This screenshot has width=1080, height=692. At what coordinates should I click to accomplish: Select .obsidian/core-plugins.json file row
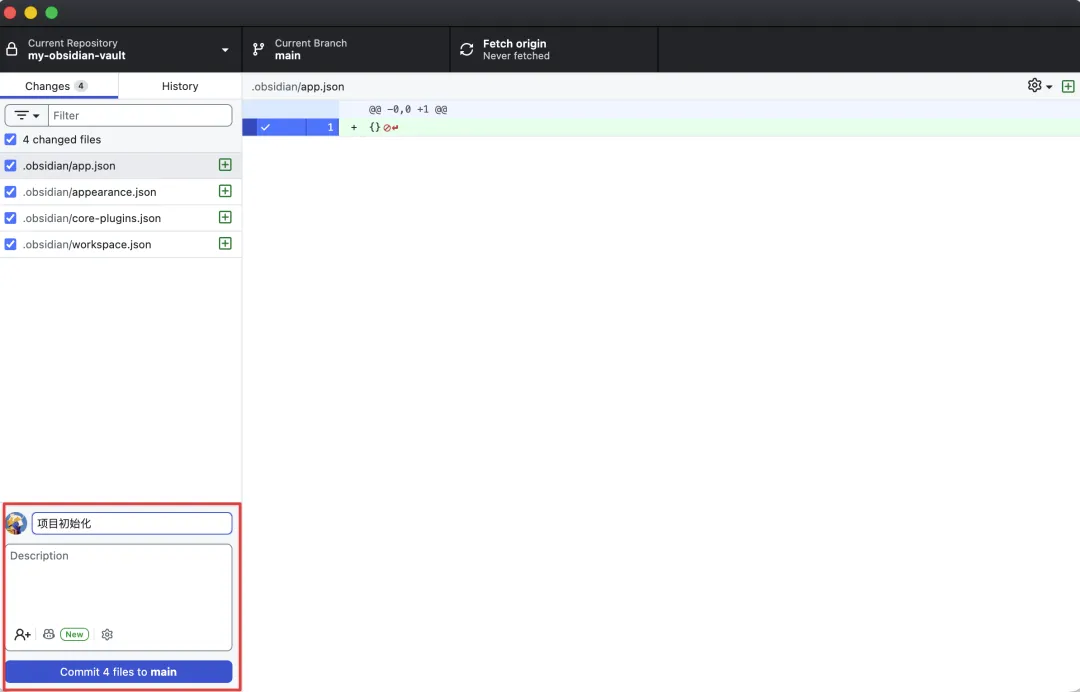coord(121,218)
